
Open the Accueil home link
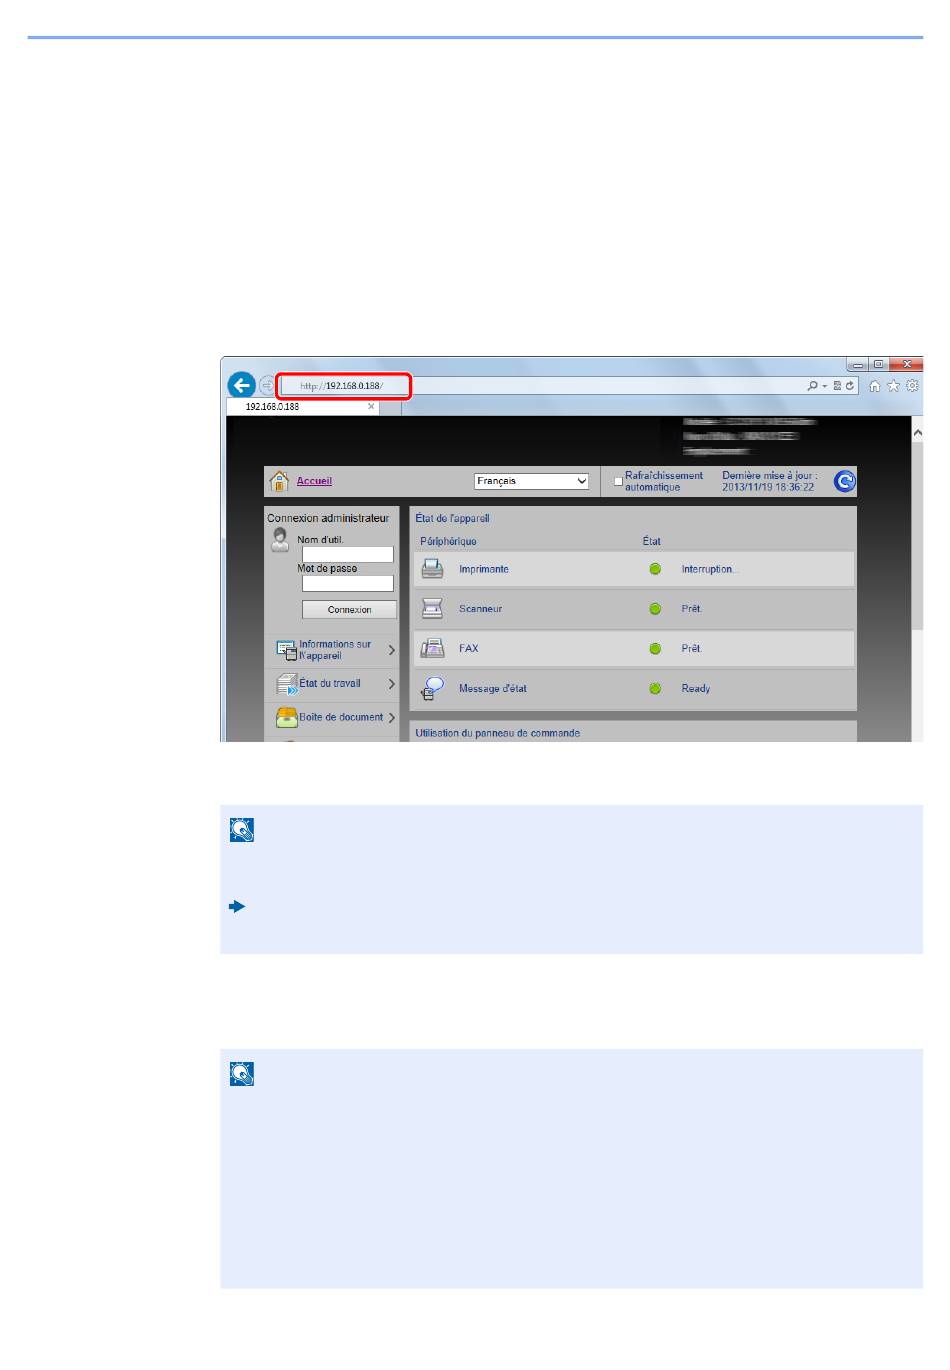click(x=314, y=481)
